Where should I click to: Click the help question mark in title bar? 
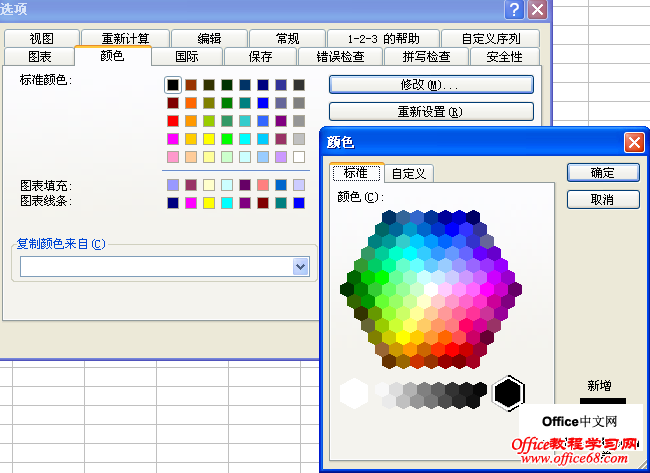coord(514,10)
